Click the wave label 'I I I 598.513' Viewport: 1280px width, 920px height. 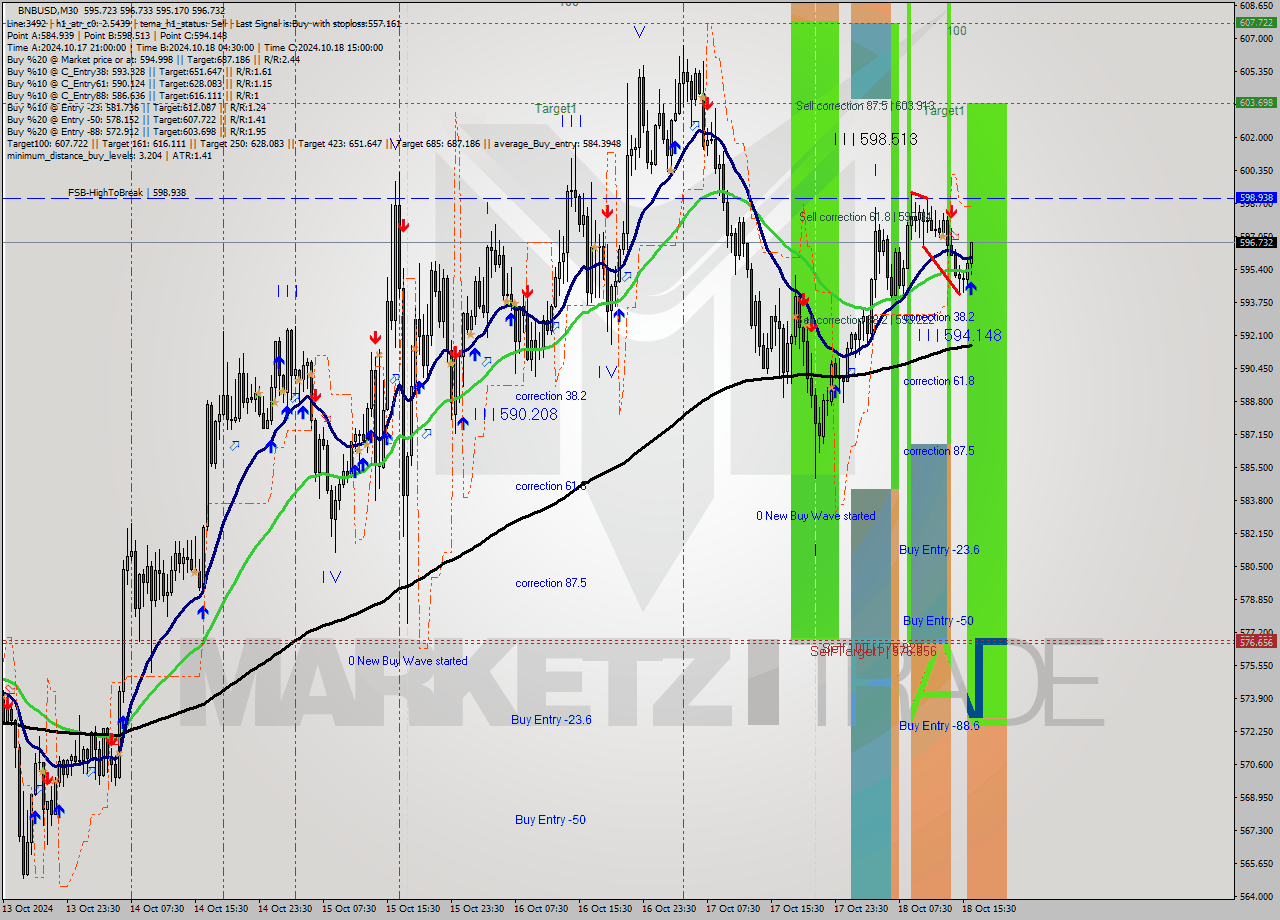(x=875, y=140)
